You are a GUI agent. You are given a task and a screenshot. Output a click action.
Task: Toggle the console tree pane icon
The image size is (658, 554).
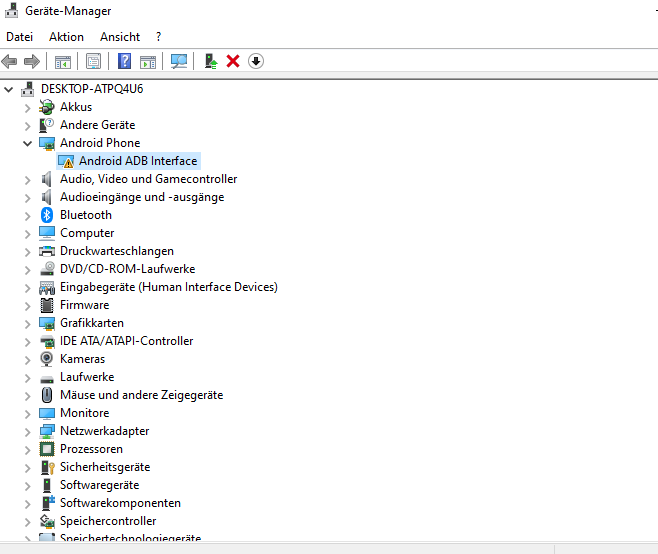(63, 62)
